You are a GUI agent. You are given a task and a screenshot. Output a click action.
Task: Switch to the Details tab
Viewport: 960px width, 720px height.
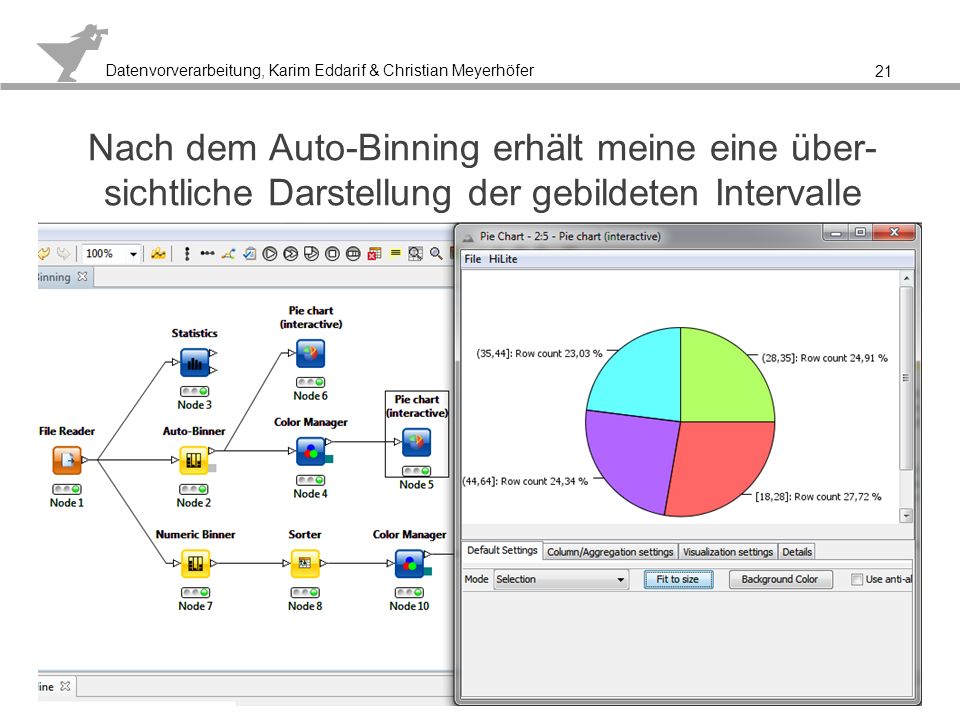[x=797, y=552]
